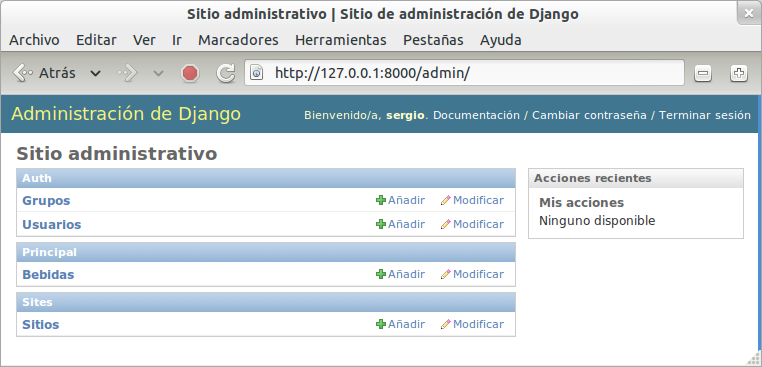This screenshot has height=367, width=762.
Task: Open the Marcadores menu
Action: (x=238, y=40)
